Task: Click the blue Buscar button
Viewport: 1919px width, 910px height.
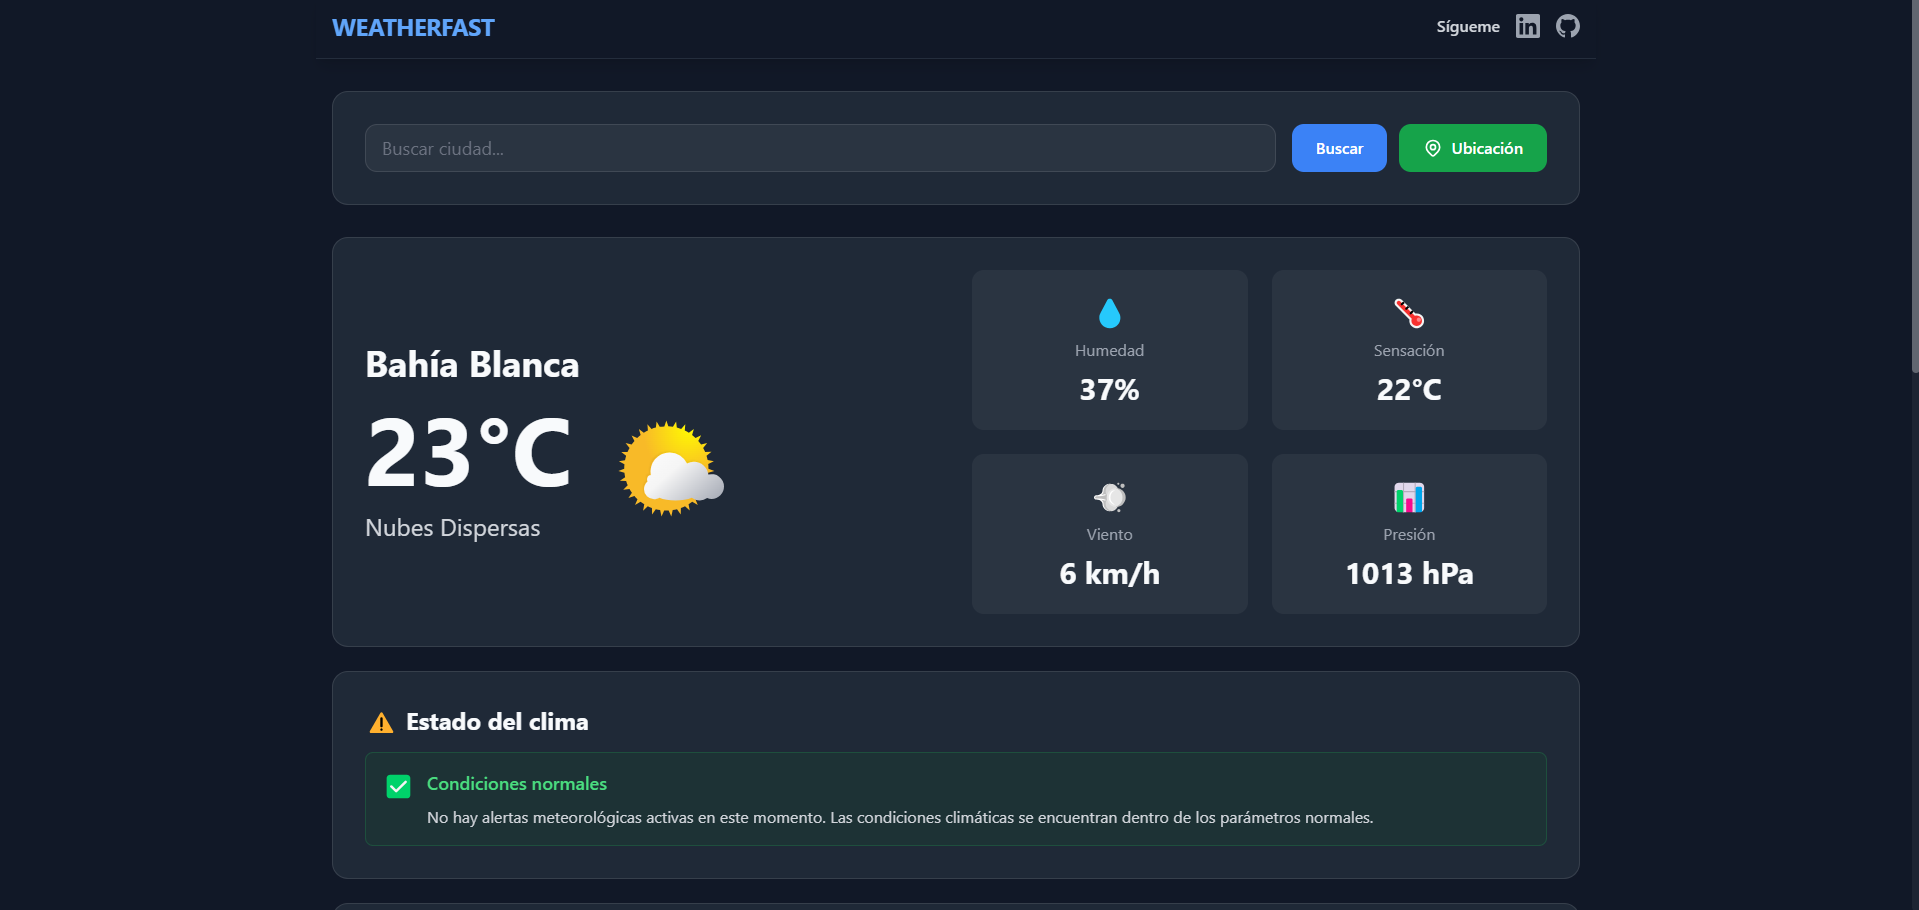Action: click(1339, 148)
